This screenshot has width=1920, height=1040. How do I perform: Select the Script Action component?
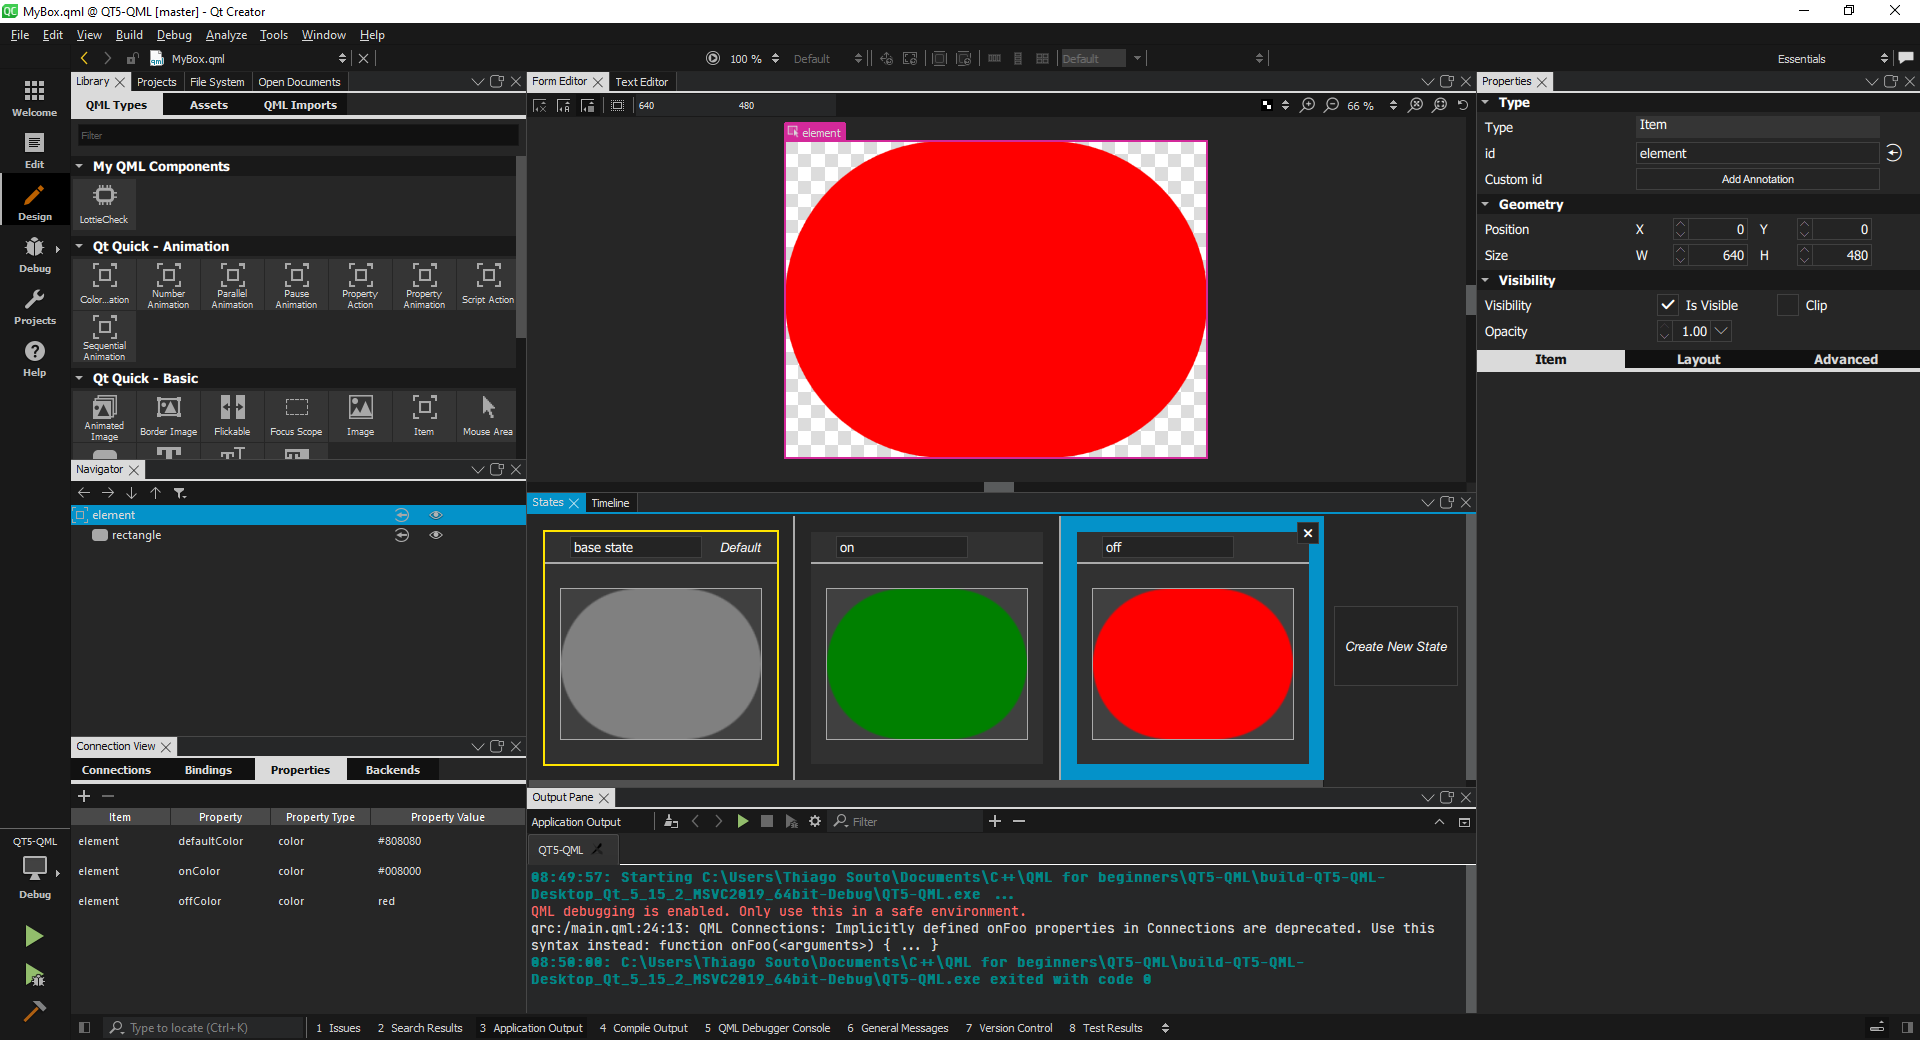[488, 285]
